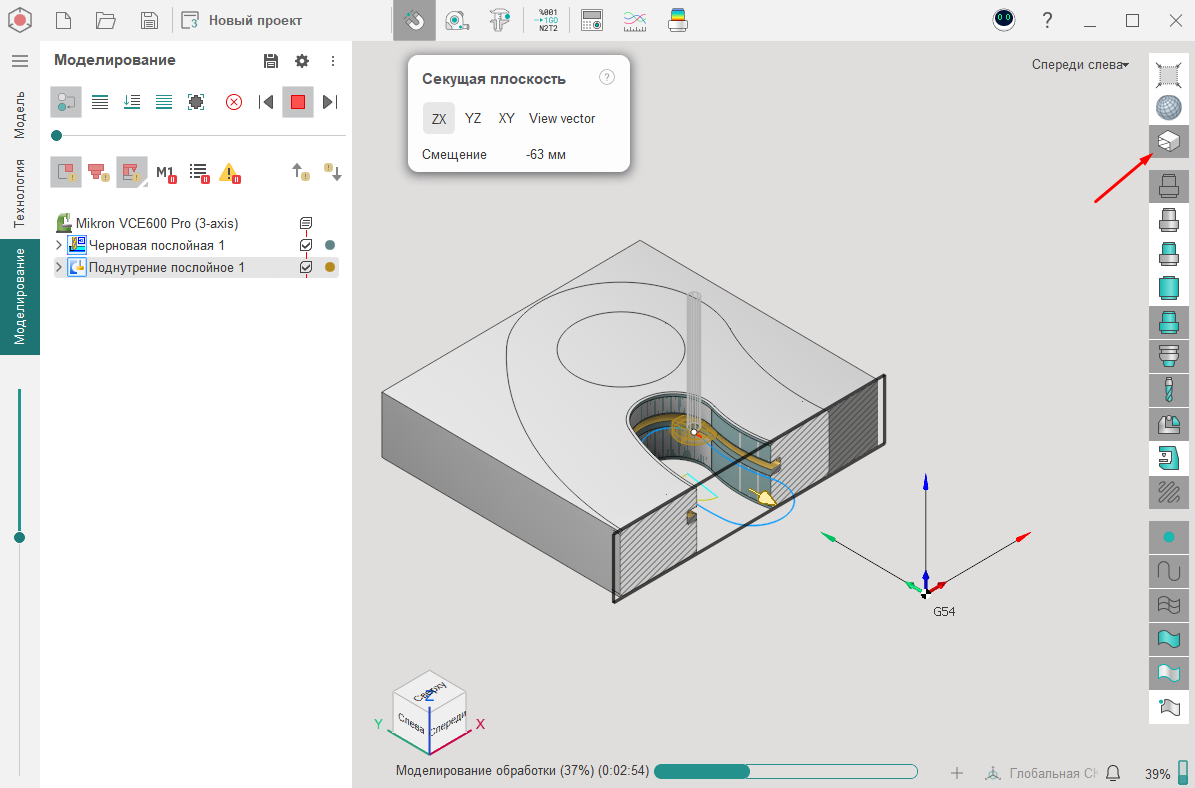The image size is (1195, 788).
Task: Open the Спереди слева view dropdown
Action: [1080, 65]
